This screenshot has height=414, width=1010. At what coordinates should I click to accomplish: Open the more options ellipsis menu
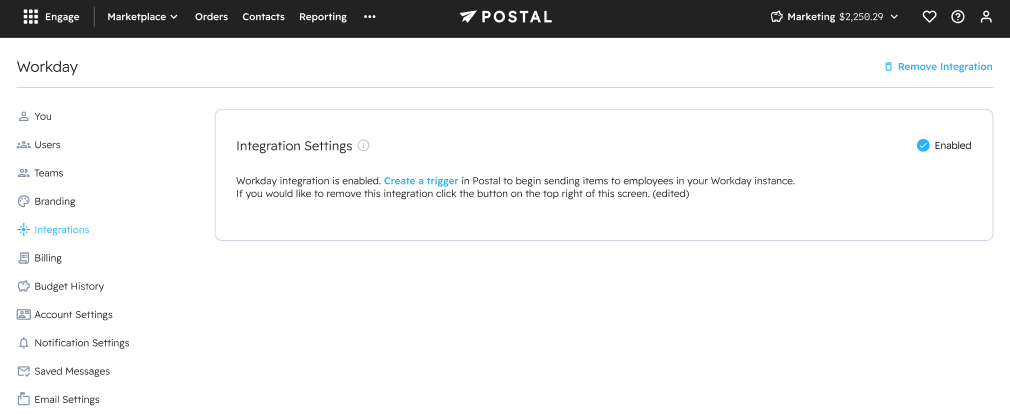click(370, 17)
